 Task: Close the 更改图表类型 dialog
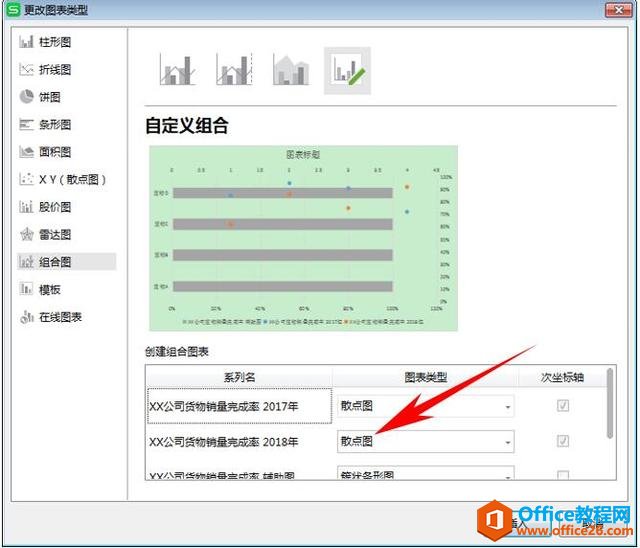point(619,10)
